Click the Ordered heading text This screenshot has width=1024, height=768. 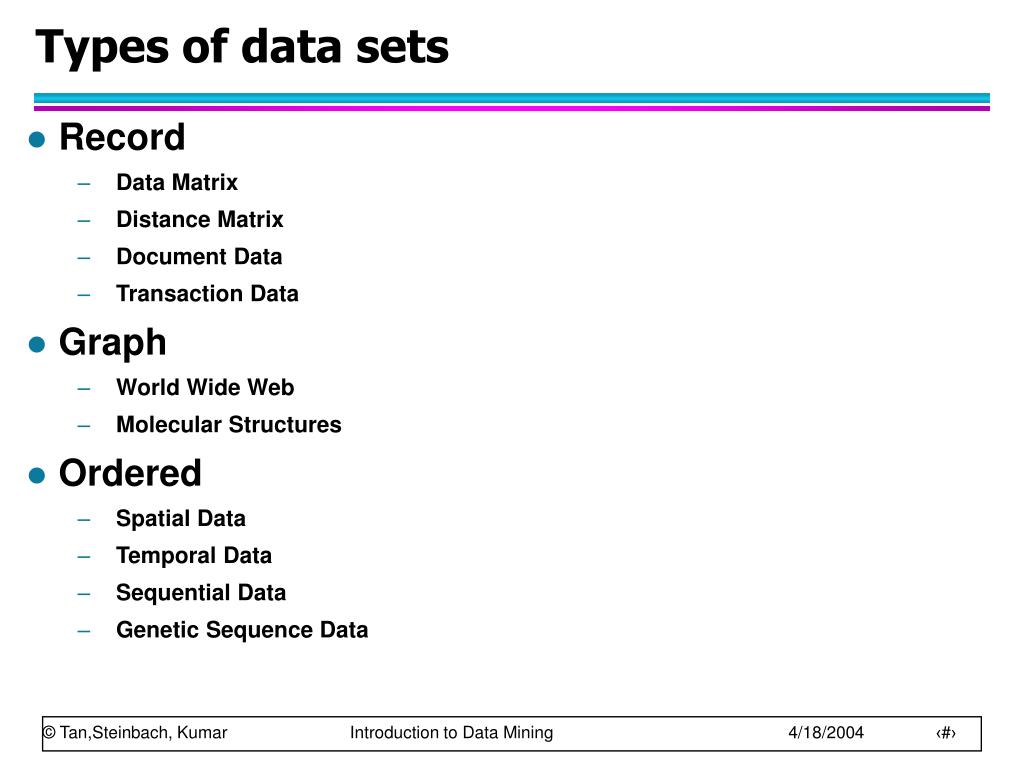coord(131,473)
